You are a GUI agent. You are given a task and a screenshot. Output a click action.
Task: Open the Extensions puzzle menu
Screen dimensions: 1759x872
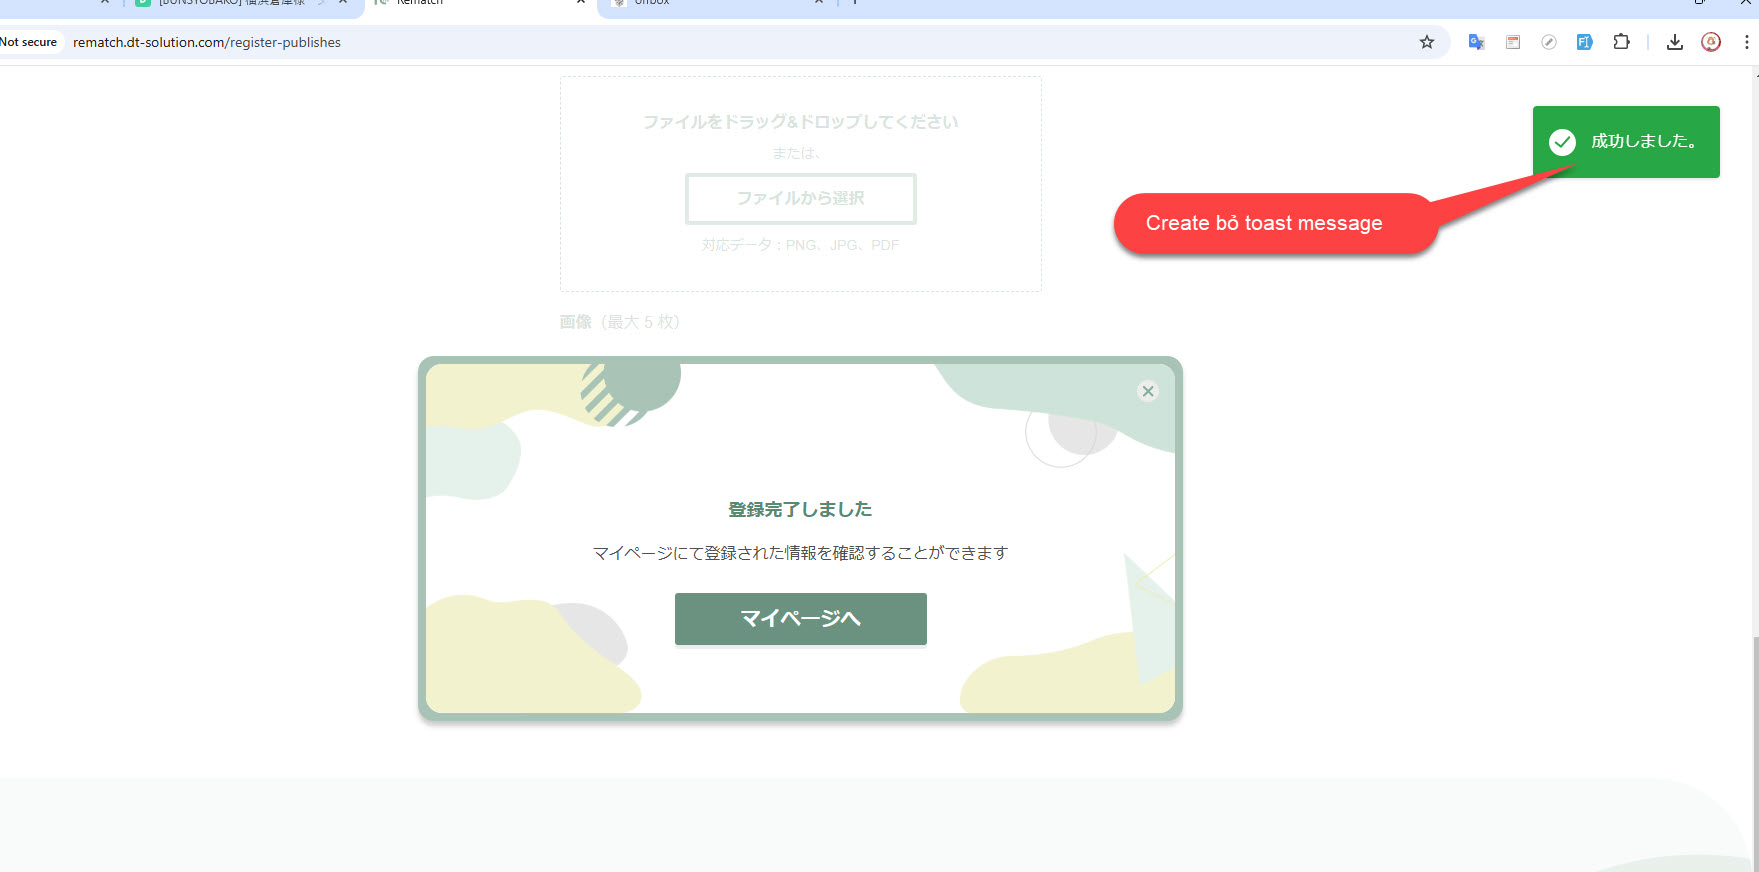(1621, 42)
